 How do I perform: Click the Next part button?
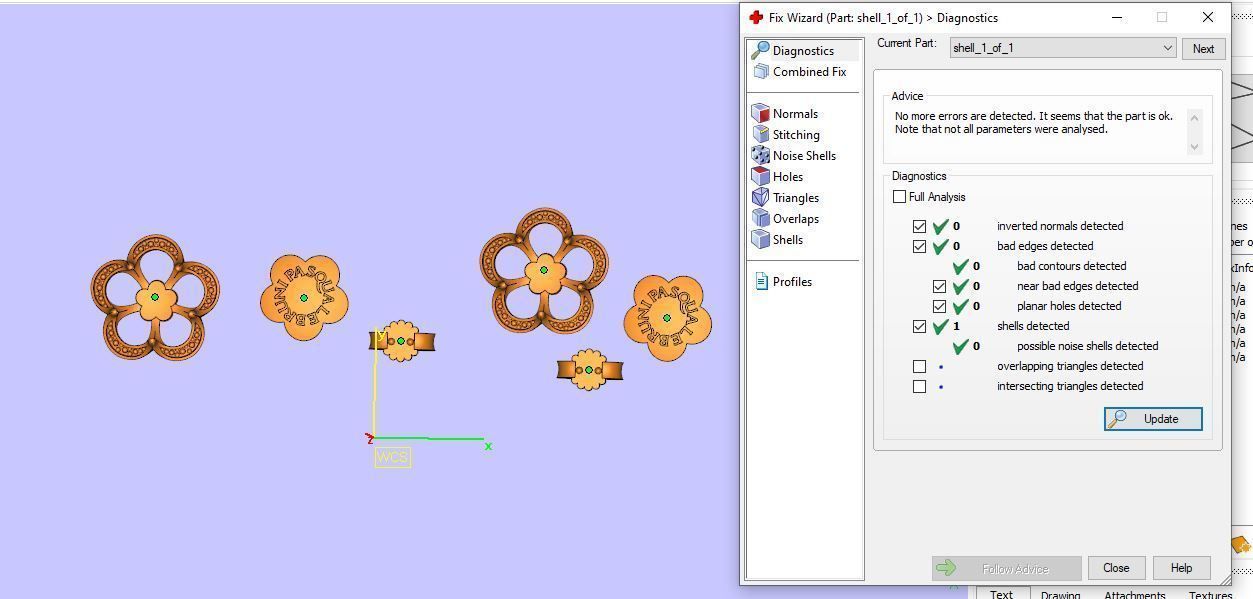pos(1203,48)
